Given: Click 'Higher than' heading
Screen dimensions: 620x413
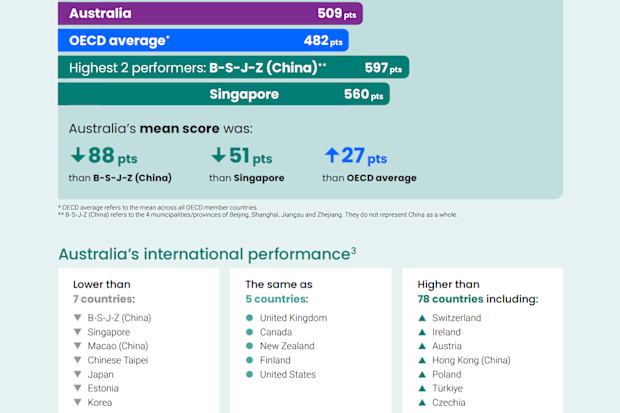Looking at the screenshot, I should tap(448, 284).
